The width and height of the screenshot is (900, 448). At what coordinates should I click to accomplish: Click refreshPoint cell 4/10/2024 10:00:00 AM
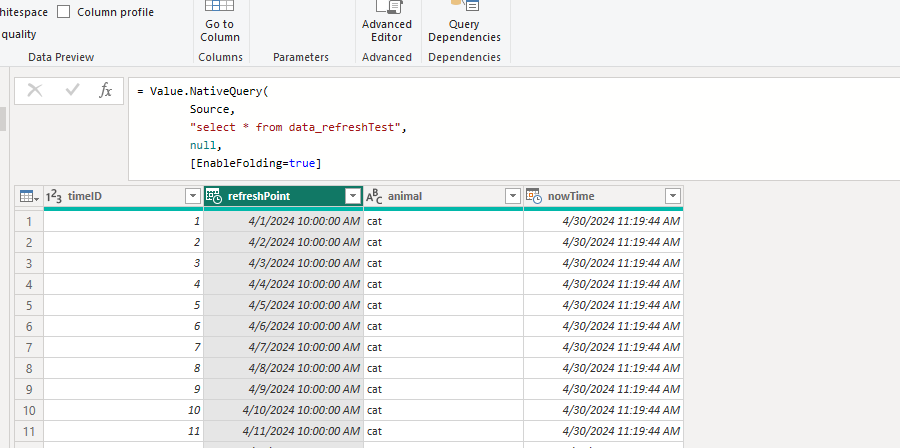coord(284,410)
